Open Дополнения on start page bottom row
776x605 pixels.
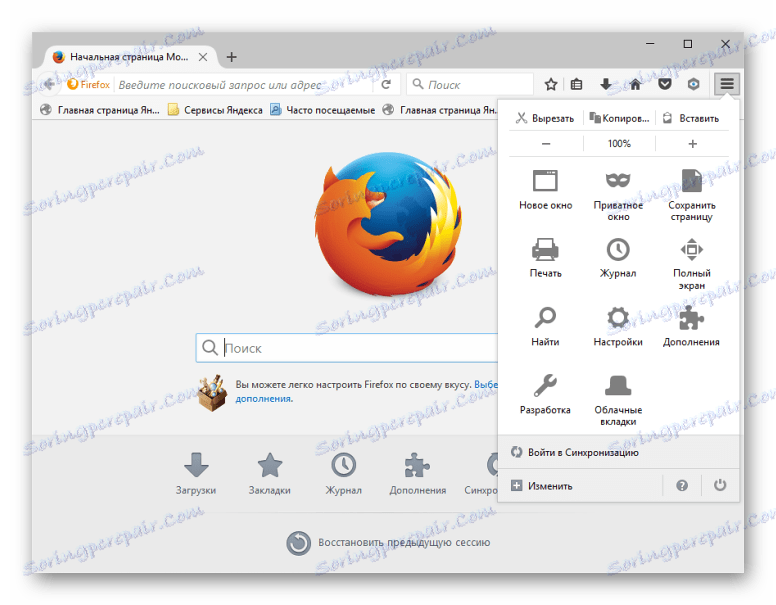pos(417,473)
